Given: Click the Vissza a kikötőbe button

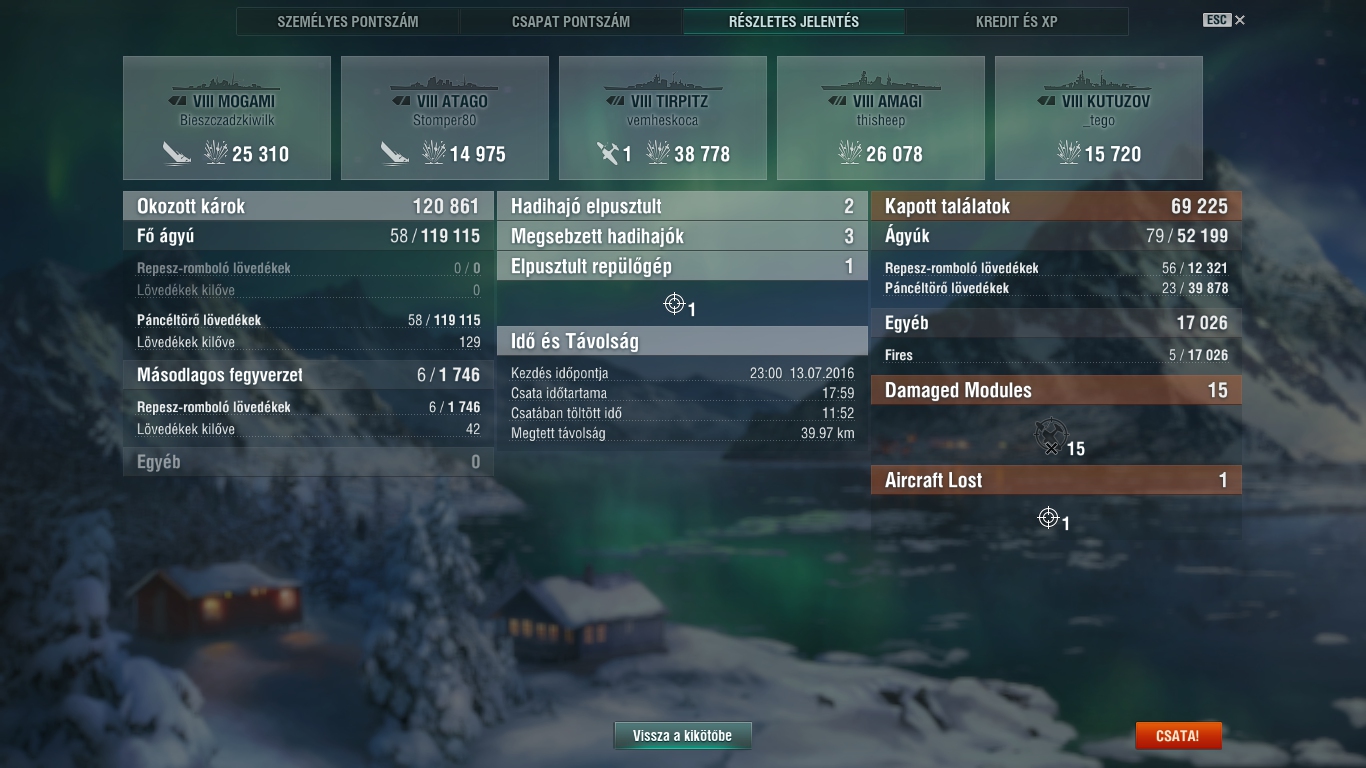Looking at the screenshot, I should click(x=682, y=736).
